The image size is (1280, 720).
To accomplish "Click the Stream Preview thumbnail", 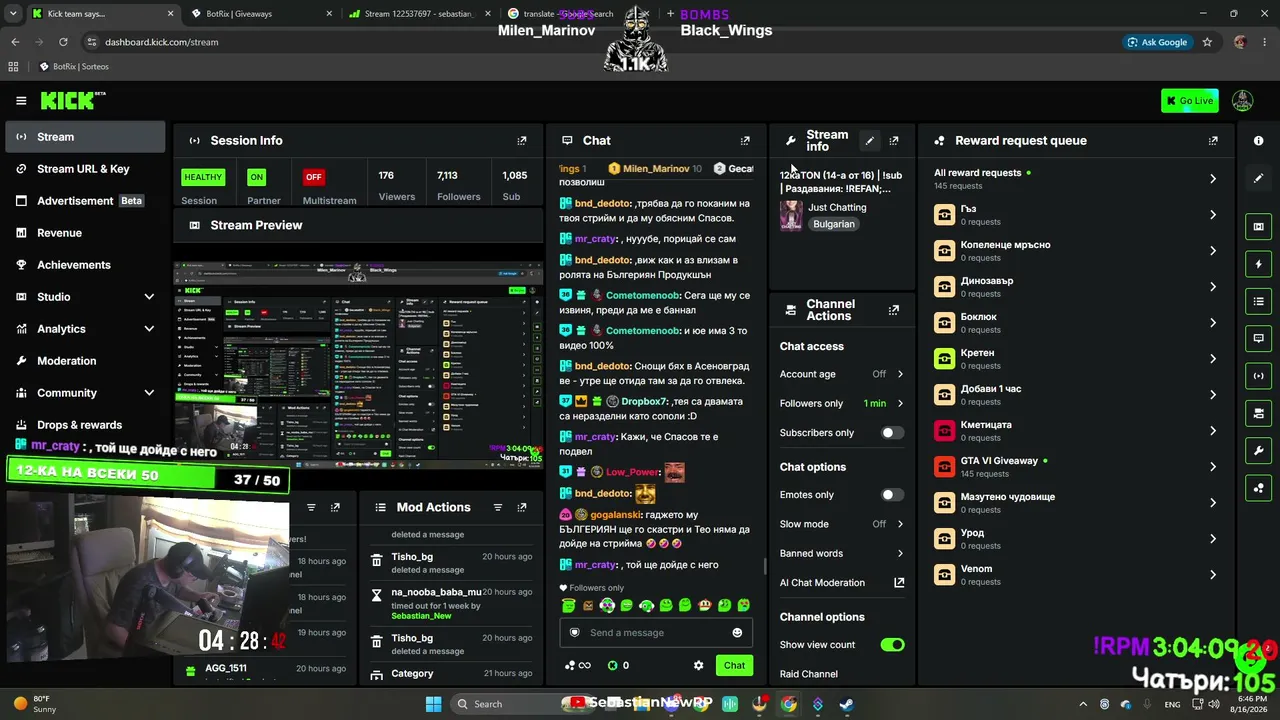I will pos(358,365).
